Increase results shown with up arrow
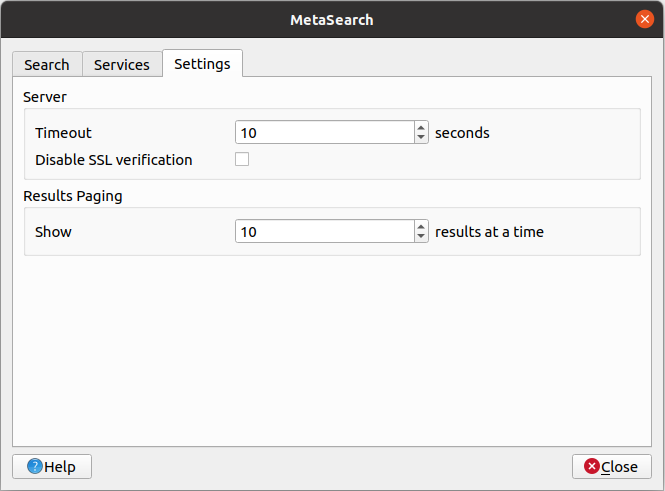665x491 pixels. click(421, 226)
